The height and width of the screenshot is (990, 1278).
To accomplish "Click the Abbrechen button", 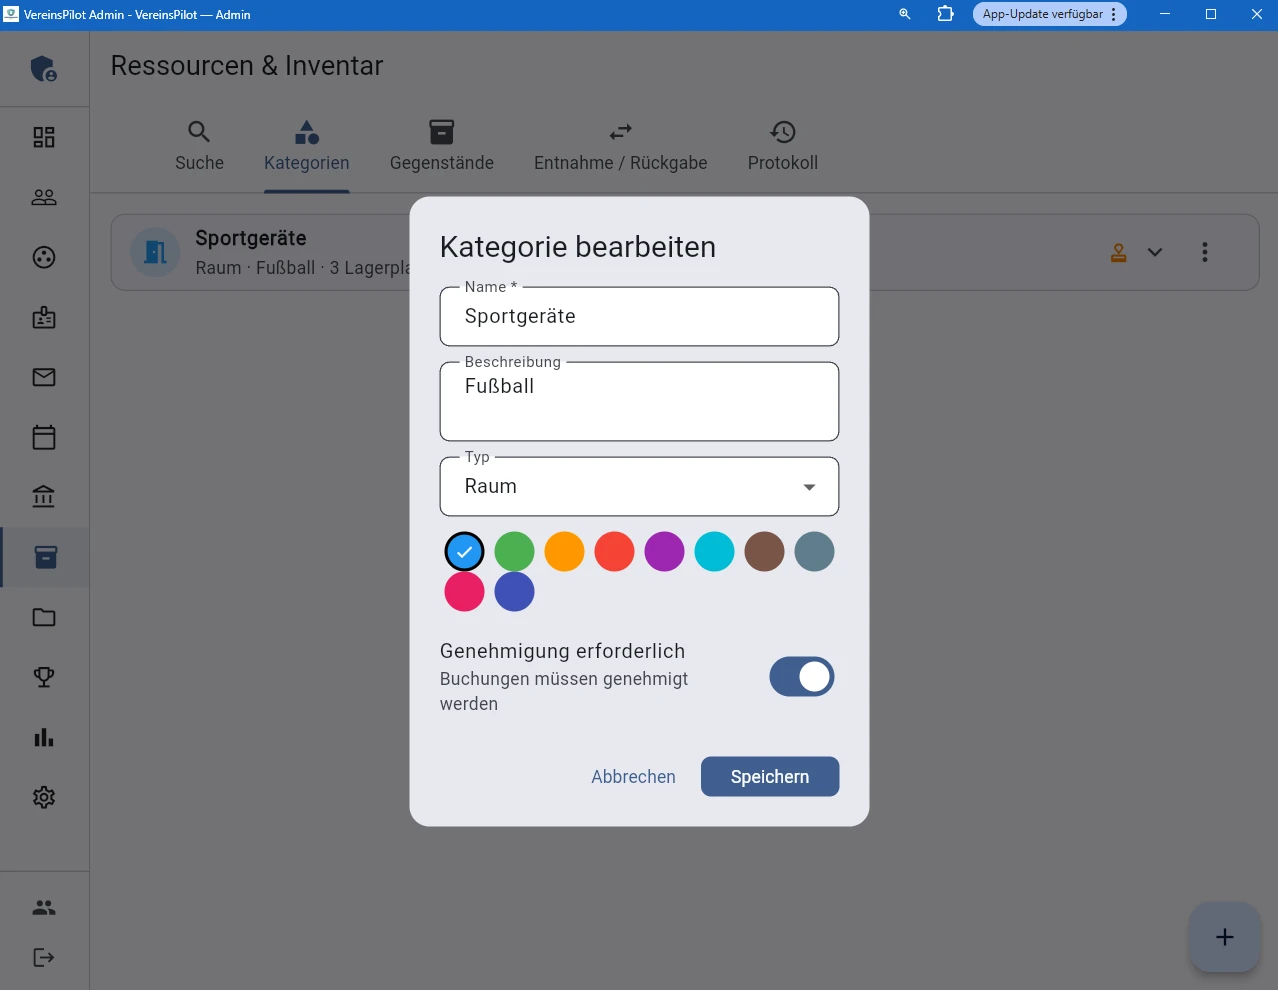I will pyautogui.click(x=633, y=776).
